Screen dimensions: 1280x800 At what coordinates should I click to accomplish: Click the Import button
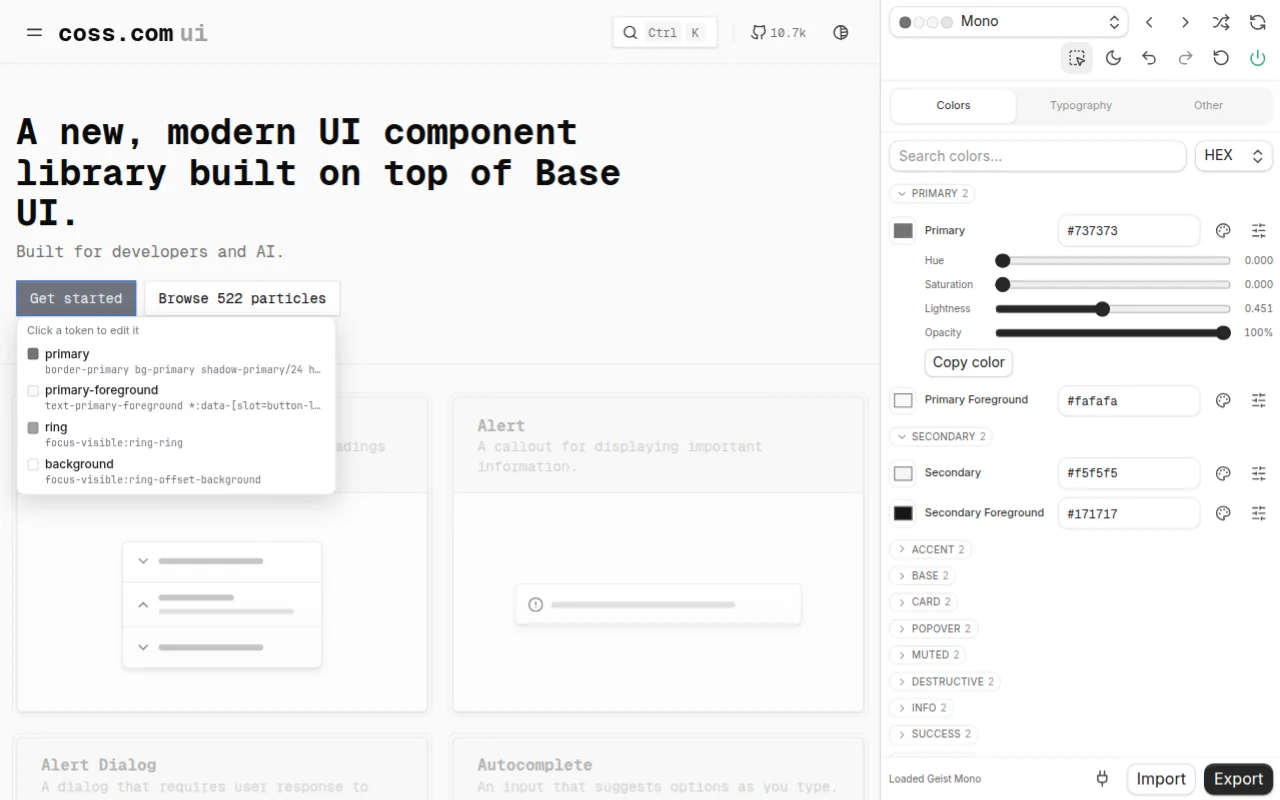[1161, 779]
